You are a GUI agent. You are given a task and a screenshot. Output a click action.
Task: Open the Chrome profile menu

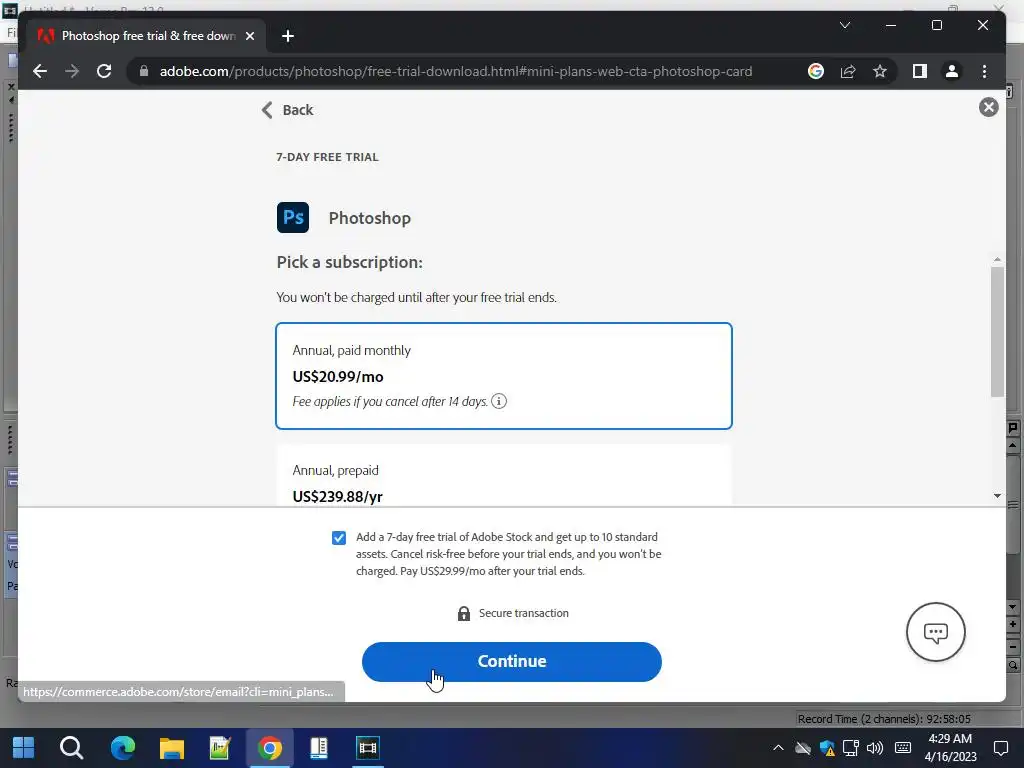pyautogui.click(x=952, y=71)
